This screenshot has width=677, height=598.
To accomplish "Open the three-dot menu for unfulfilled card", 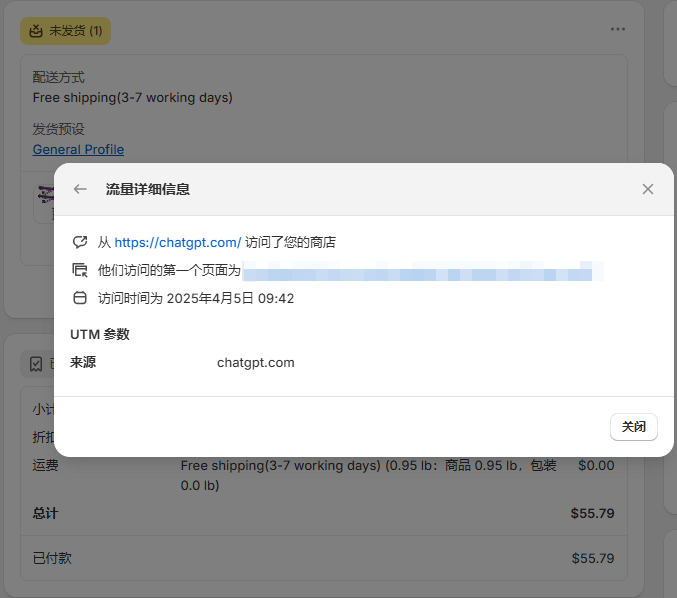I will [617, 29].
